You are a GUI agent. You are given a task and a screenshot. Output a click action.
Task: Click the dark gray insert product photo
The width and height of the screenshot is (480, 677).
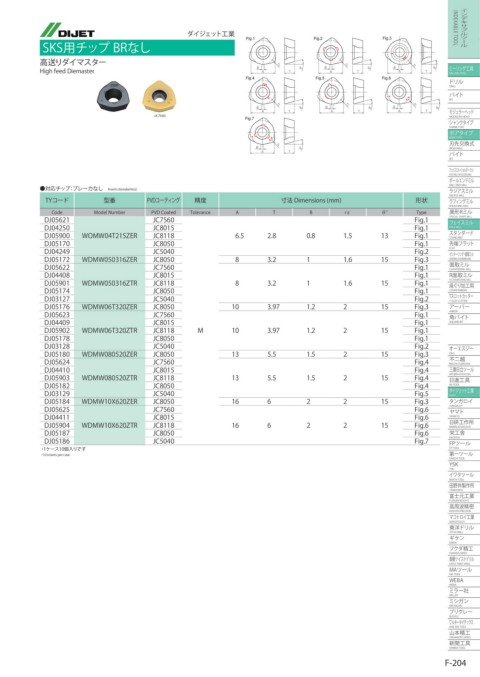tap(113, 96)
